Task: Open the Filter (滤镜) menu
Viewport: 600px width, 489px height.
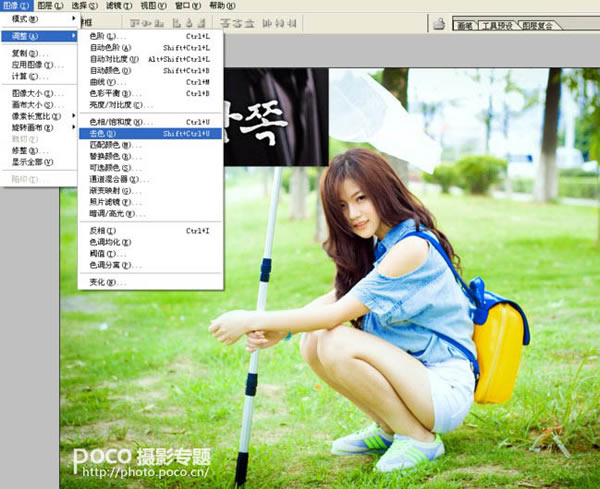Action: coord(117,6)
